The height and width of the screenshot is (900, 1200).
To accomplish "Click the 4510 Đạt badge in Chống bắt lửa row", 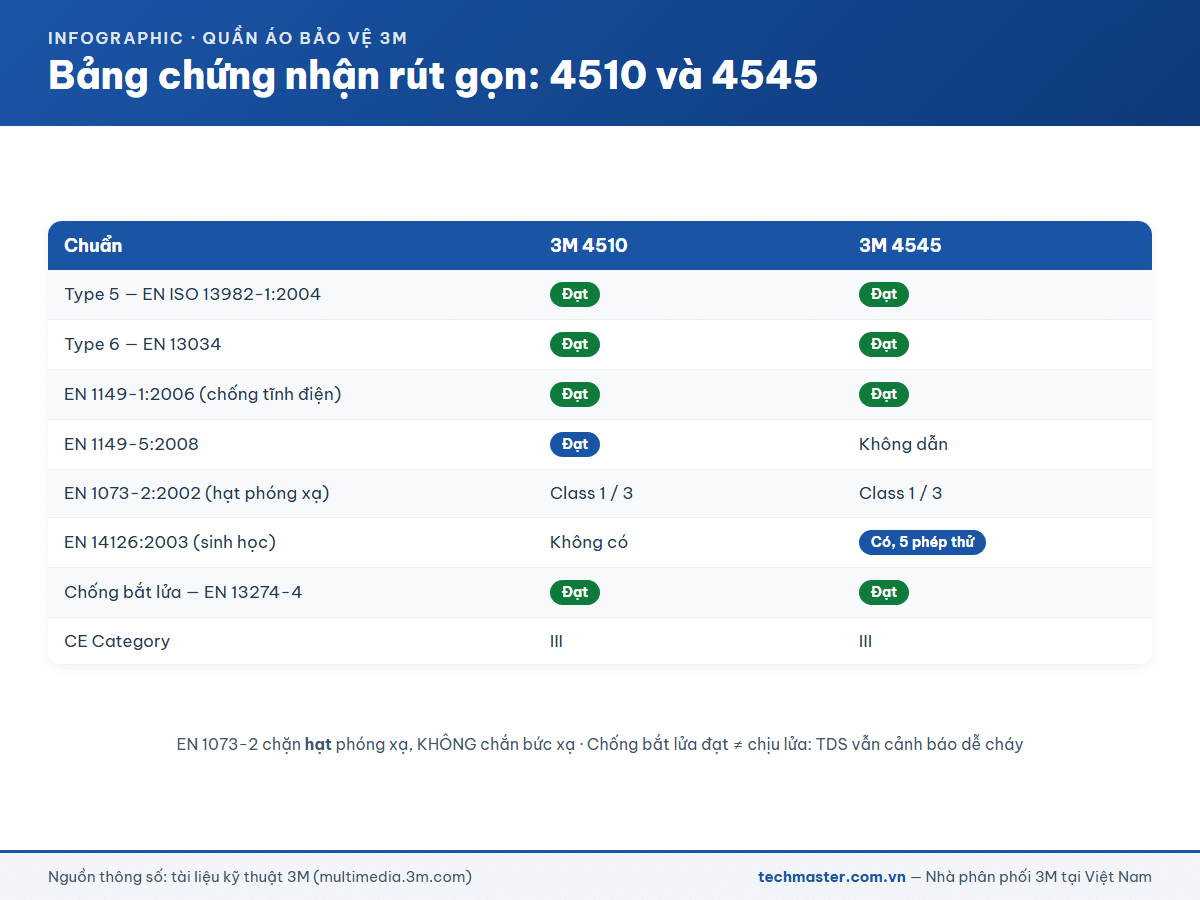I will coord(575,592).
